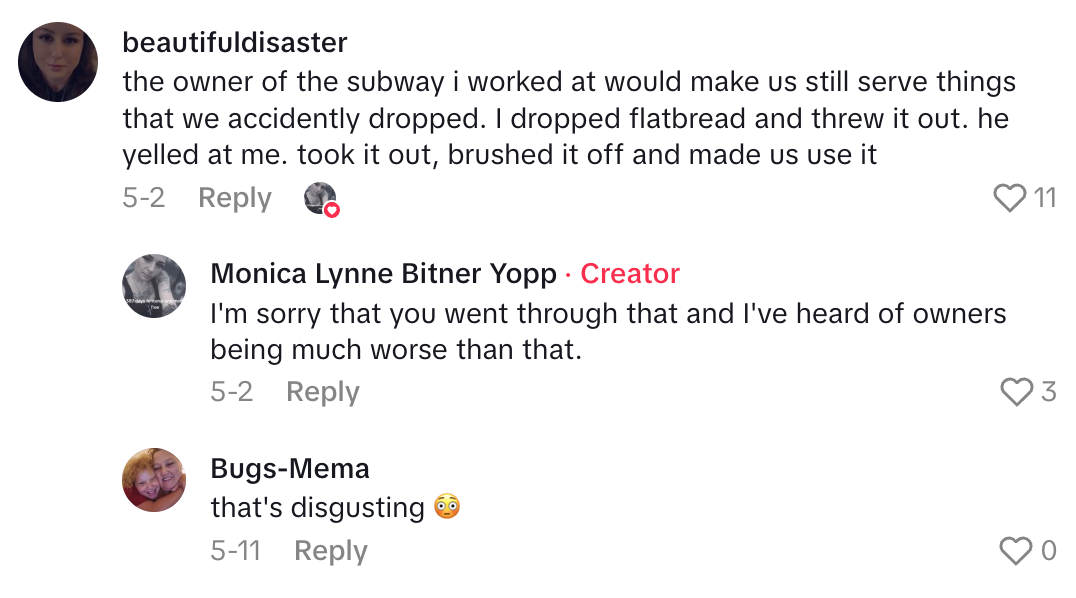Reply to Bugs-Mema's comment
The height and width of the screenshot is (598, 1076).
tap(330, 550)
